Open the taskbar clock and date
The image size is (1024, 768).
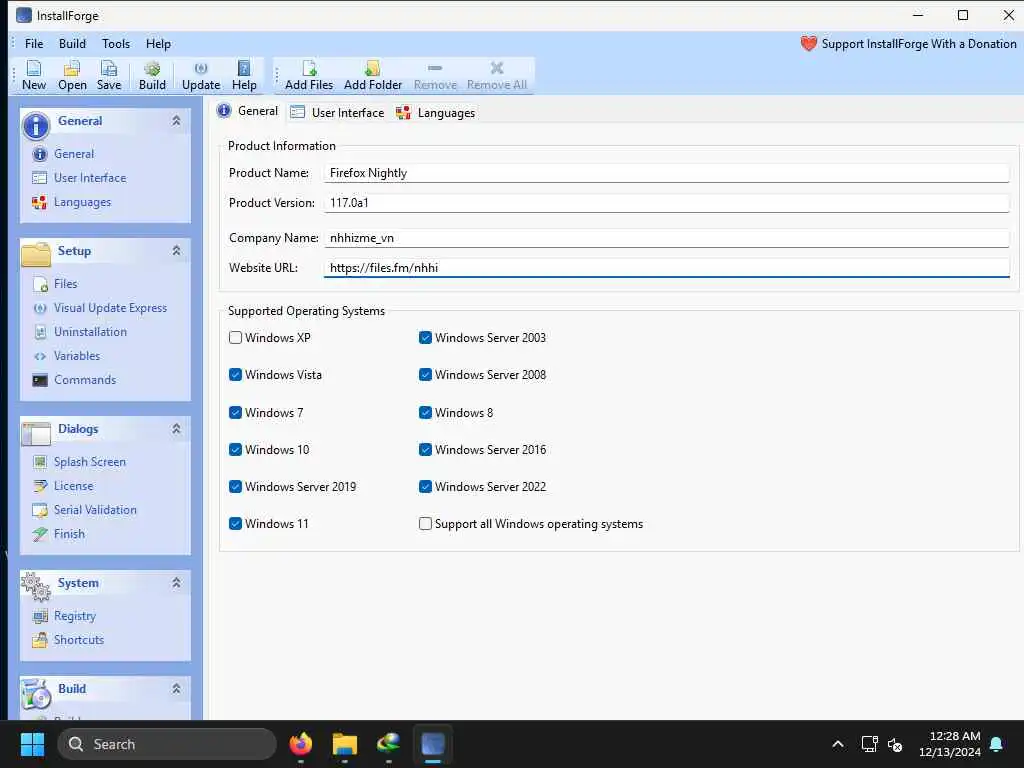coord(950,744)
